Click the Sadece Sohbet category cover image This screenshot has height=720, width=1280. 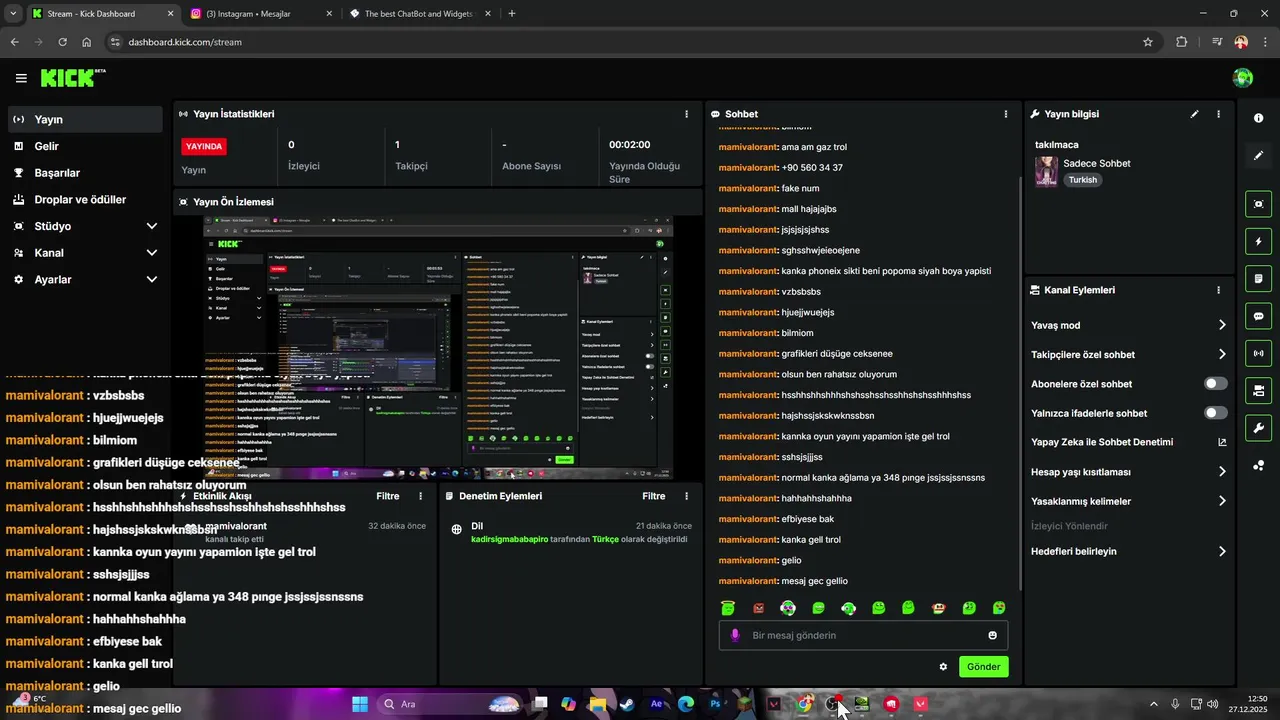1046,171
